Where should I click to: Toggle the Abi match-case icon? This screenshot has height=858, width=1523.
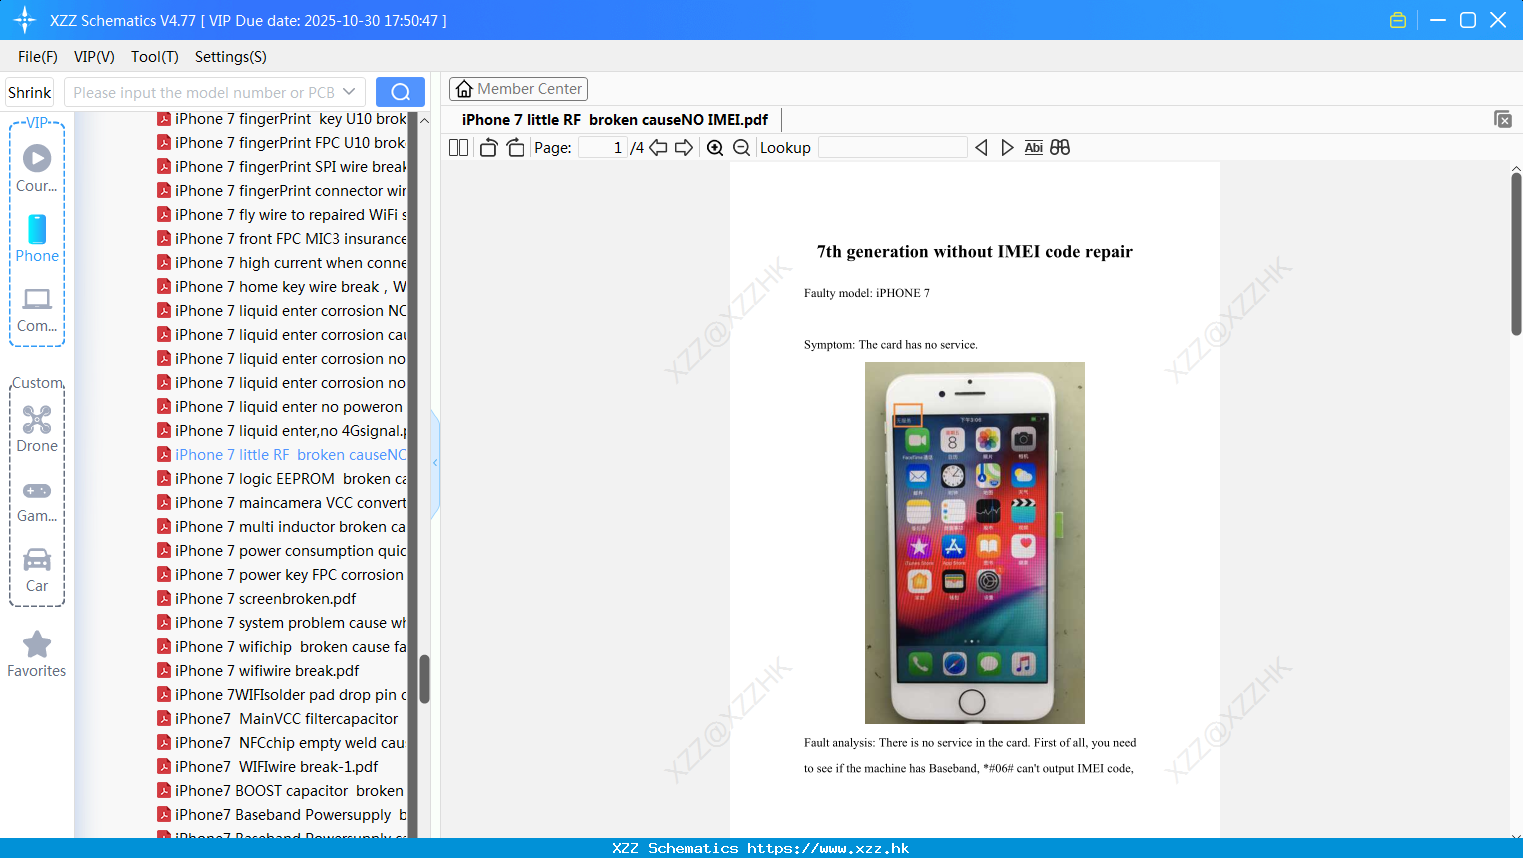(1034, 148)
